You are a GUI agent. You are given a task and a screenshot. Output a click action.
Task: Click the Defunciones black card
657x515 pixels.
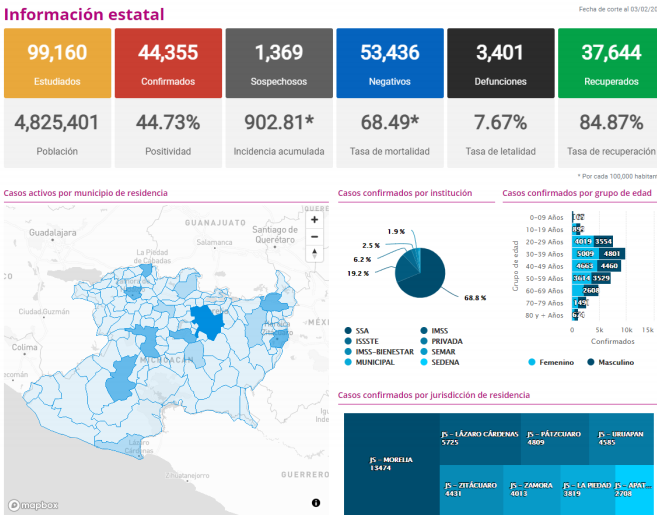(501, 63)
